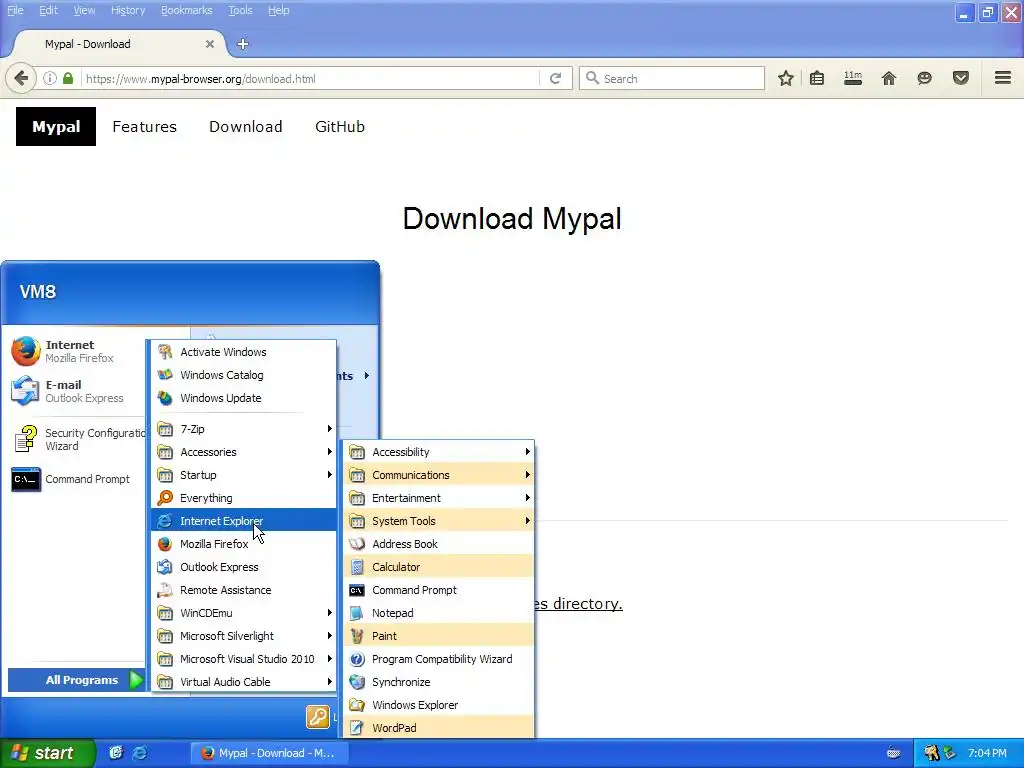Open a new tab with plus button
Viewport: 1024px width, 768px height.
click(243, 44)
